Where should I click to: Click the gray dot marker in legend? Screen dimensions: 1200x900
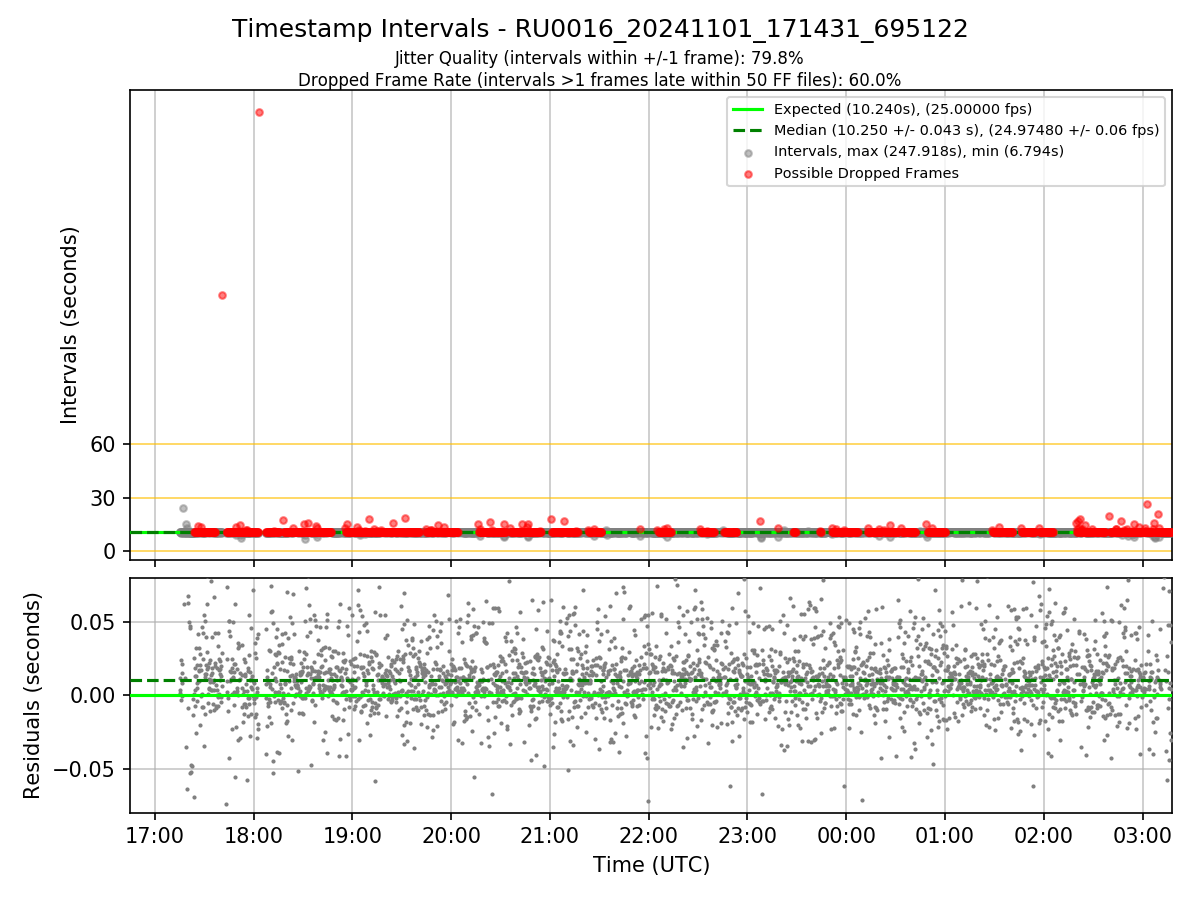(x=749, y=152)
